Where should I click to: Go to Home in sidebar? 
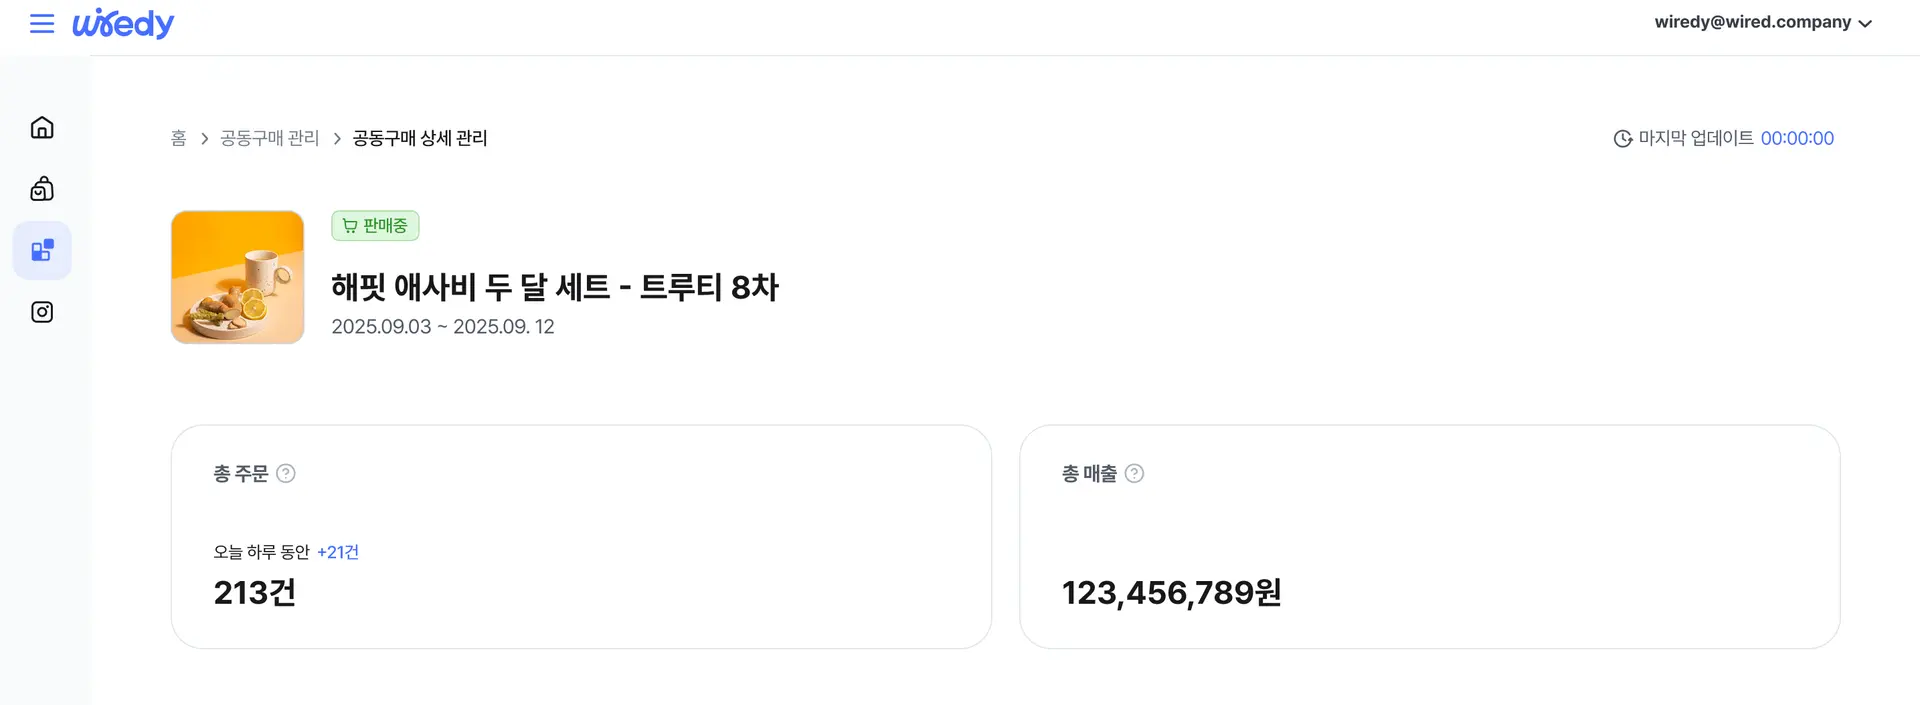42,128
